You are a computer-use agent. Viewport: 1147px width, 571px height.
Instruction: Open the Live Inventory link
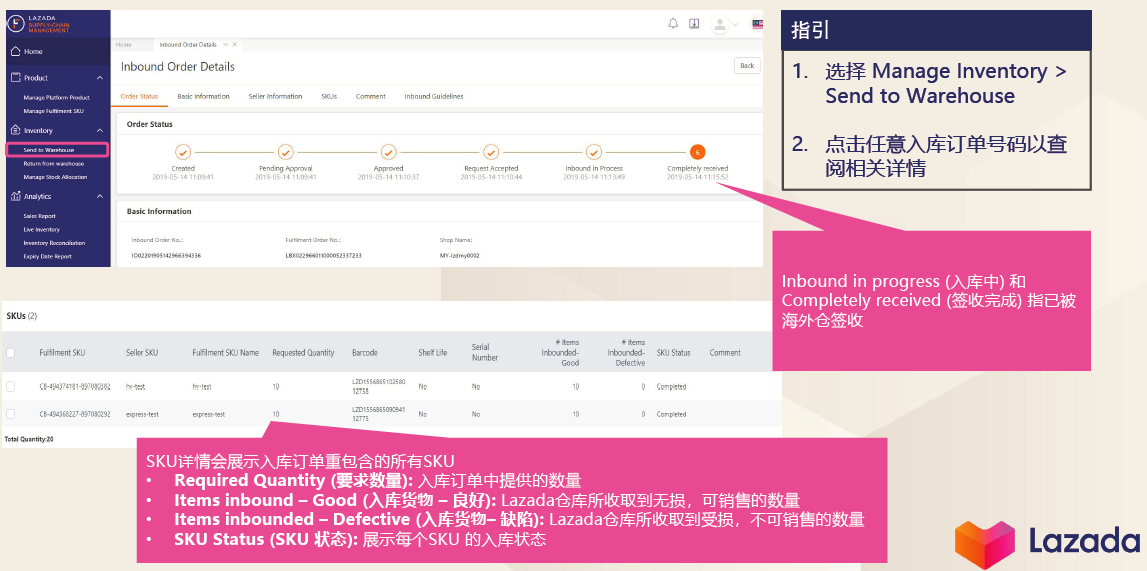[42, 230]
